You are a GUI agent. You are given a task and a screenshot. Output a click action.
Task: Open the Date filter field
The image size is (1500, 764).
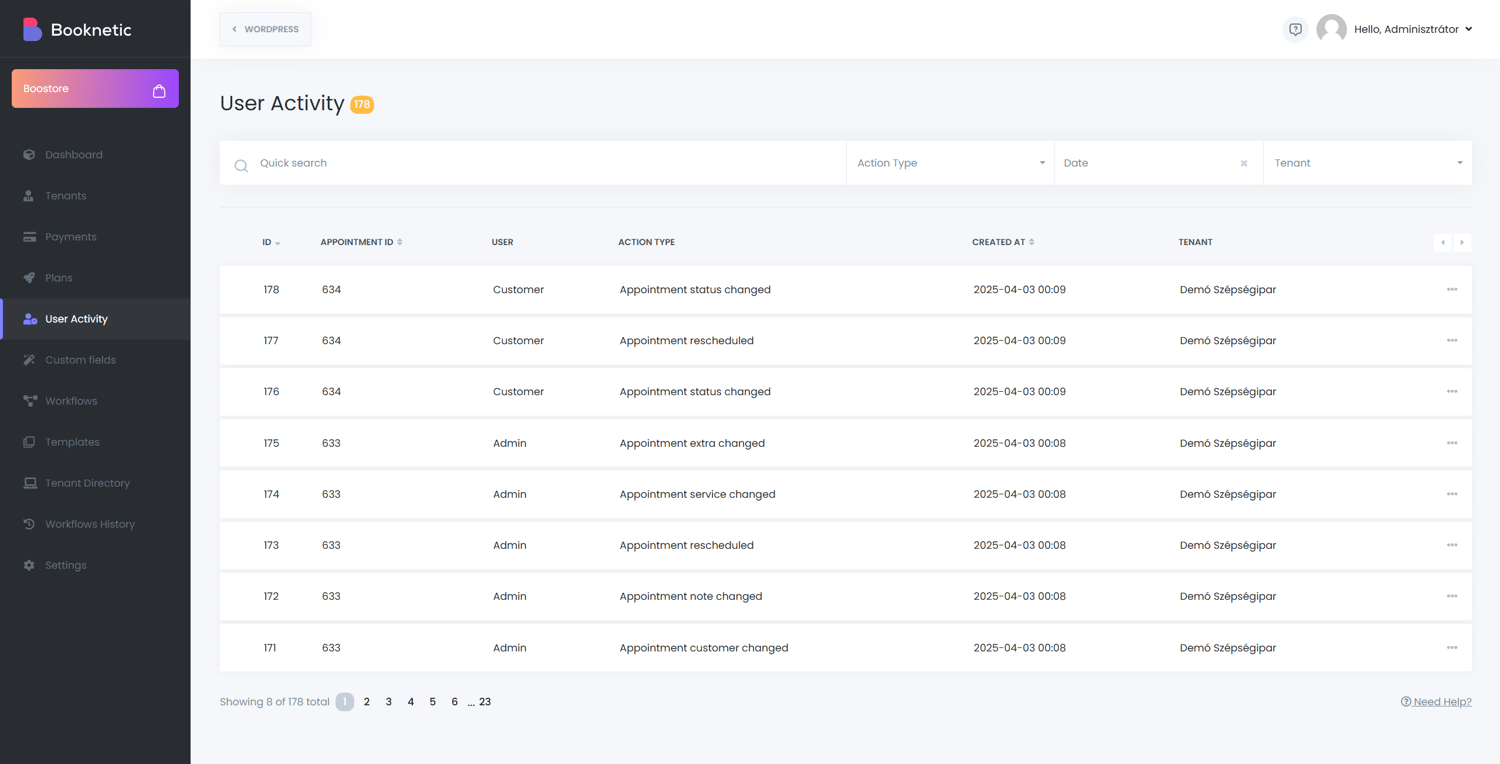tap(1158, 163)
